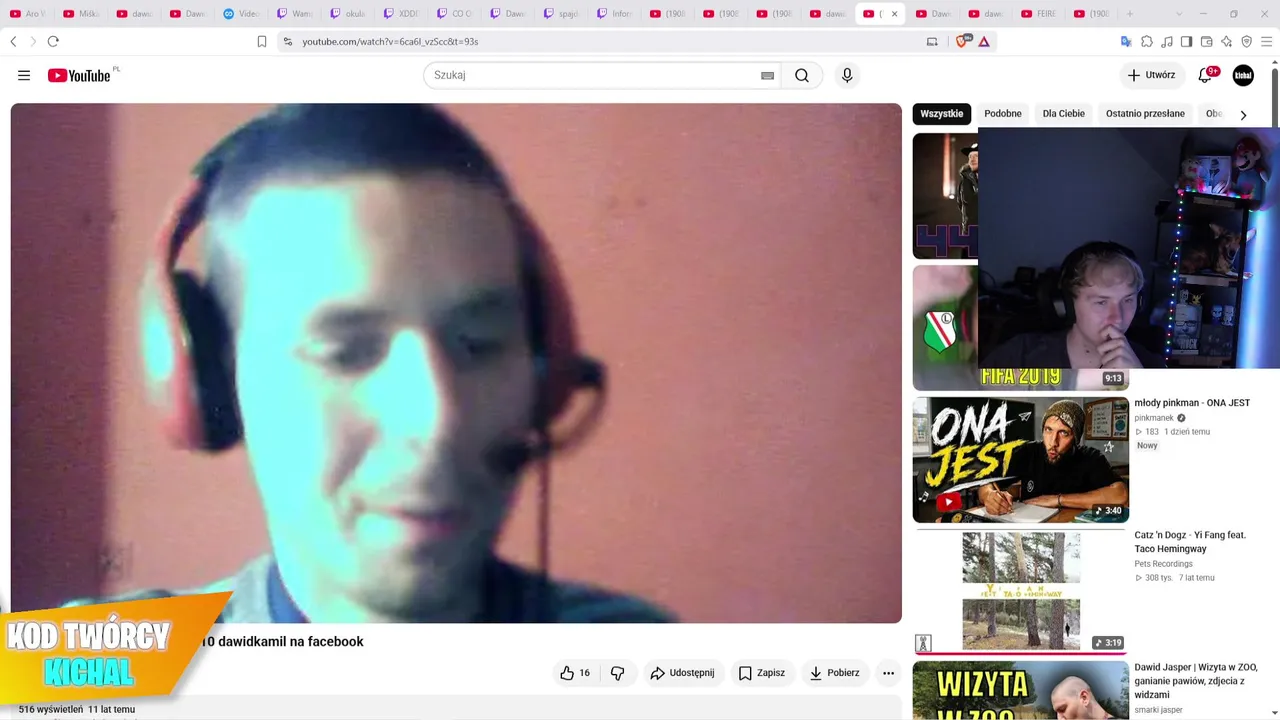The height and width of the screenshot is (720, 1280).
Task: Click the video title 'dawidkamil na facebook'
Action: [290, 642]
